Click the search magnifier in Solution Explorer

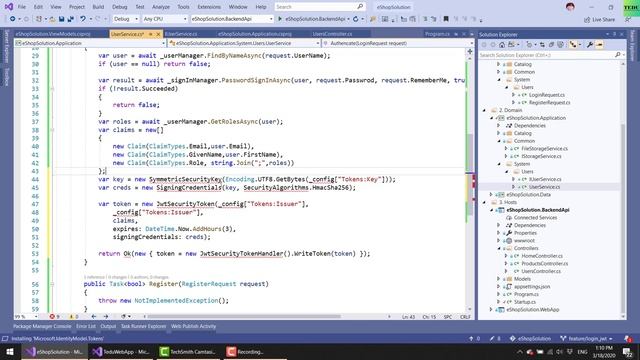click(x=618, y=55)
